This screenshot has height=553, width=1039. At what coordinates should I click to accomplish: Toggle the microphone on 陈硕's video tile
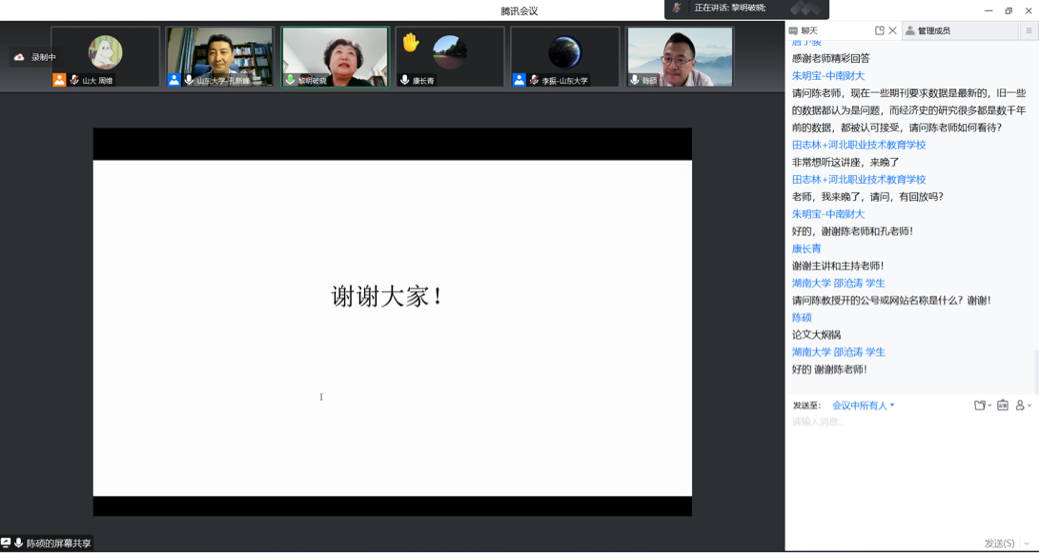634,80
